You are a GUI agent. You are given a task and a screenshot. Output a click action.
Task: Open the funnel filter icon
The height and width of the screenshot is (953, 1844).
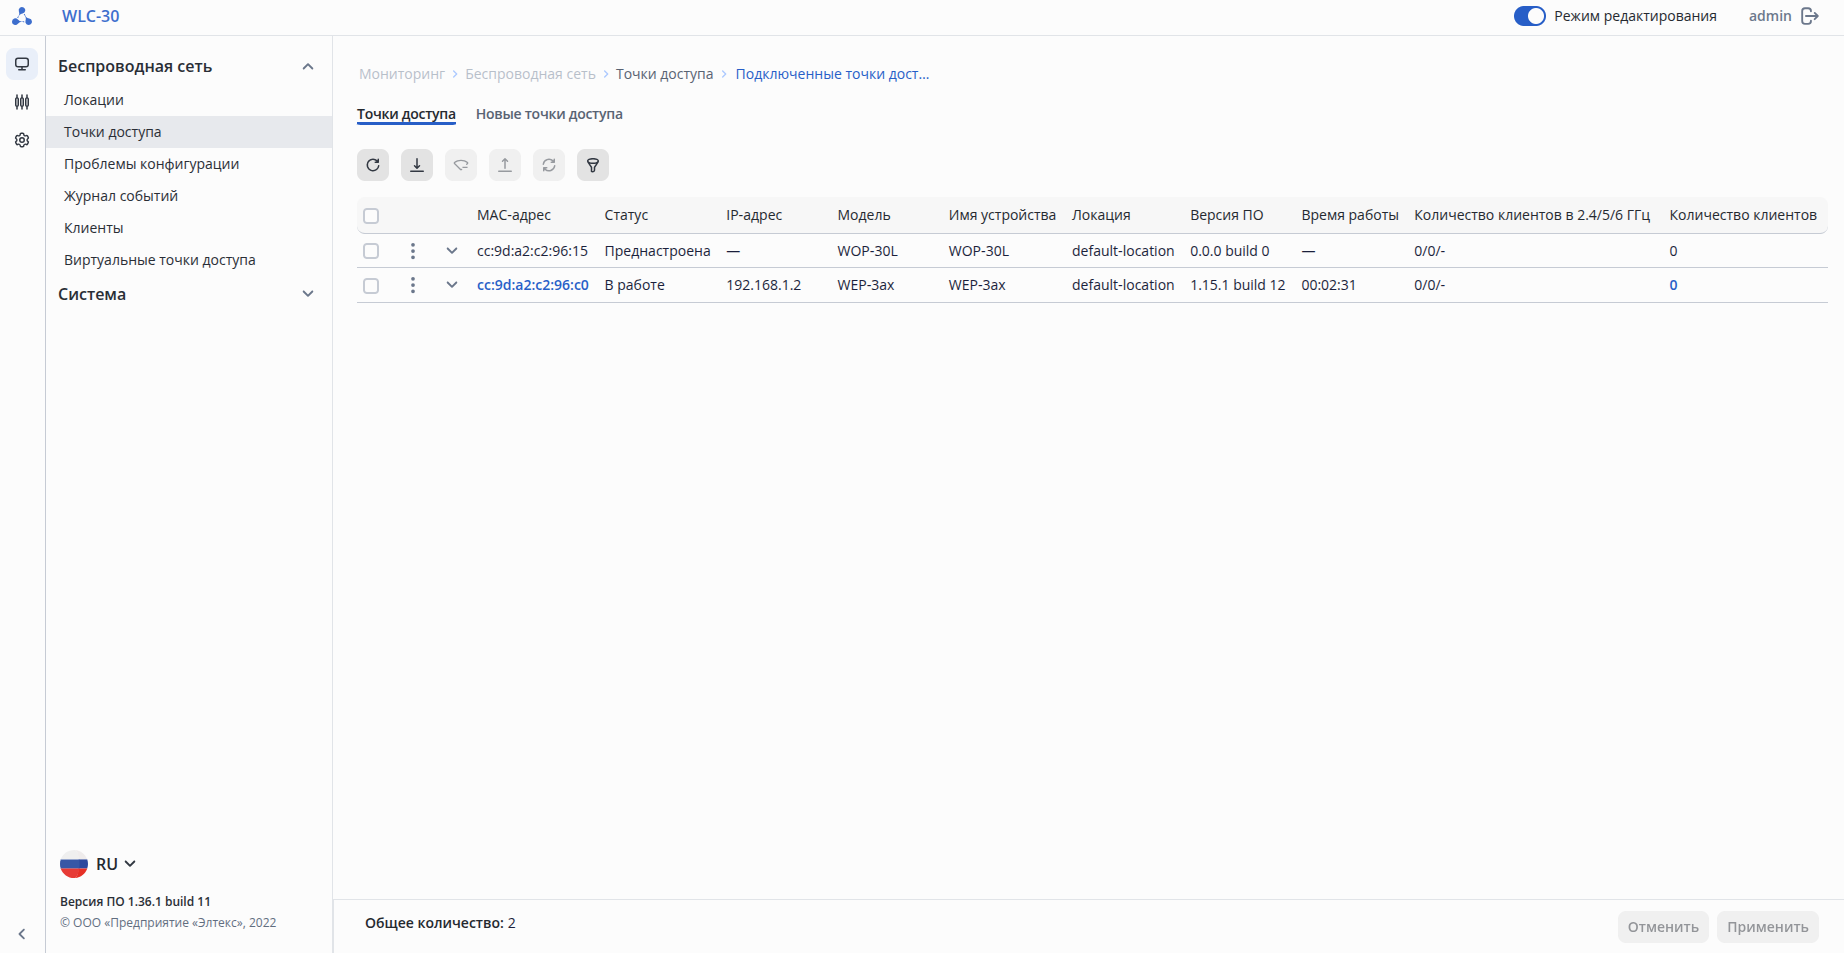pyautogui.click(x=593, y=165)
